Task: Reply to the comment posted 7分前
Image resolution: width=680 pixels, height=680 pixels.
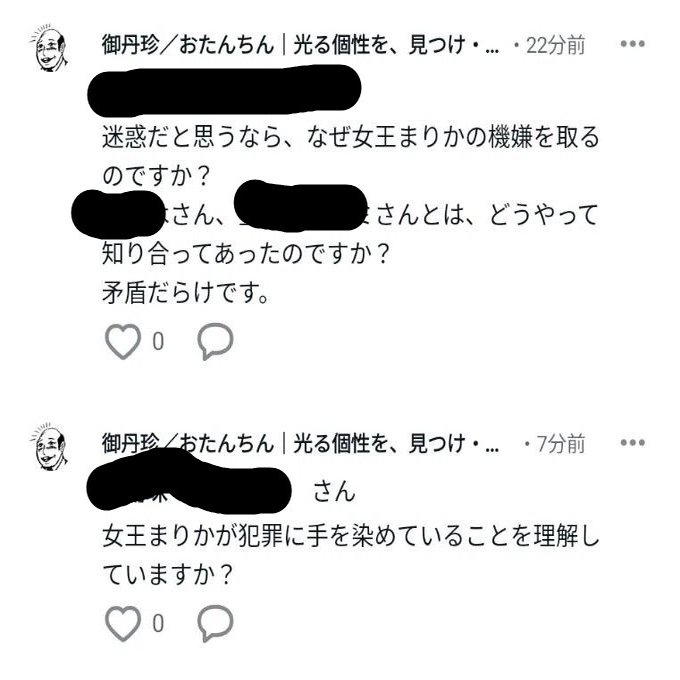Action: click(x=216, y=623)
